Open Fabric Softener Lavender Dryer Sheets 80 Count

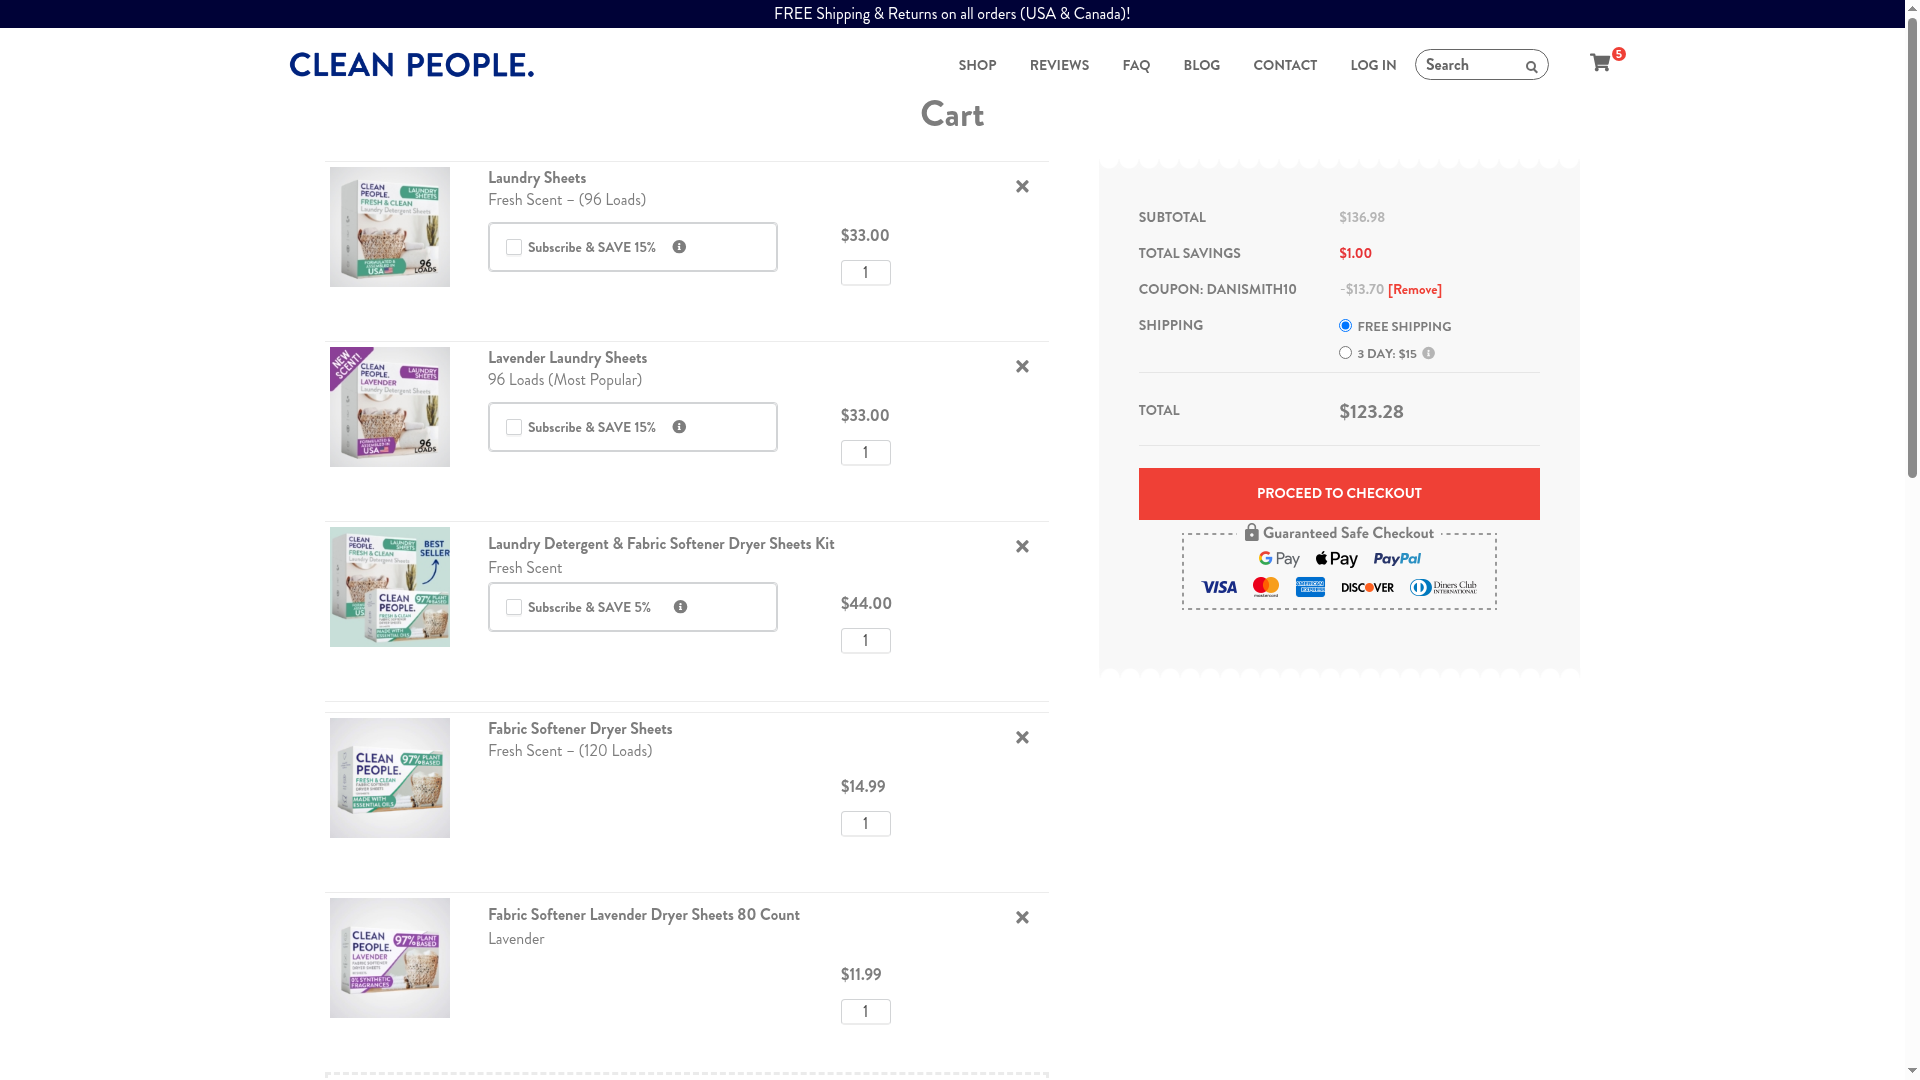point(644,915)
